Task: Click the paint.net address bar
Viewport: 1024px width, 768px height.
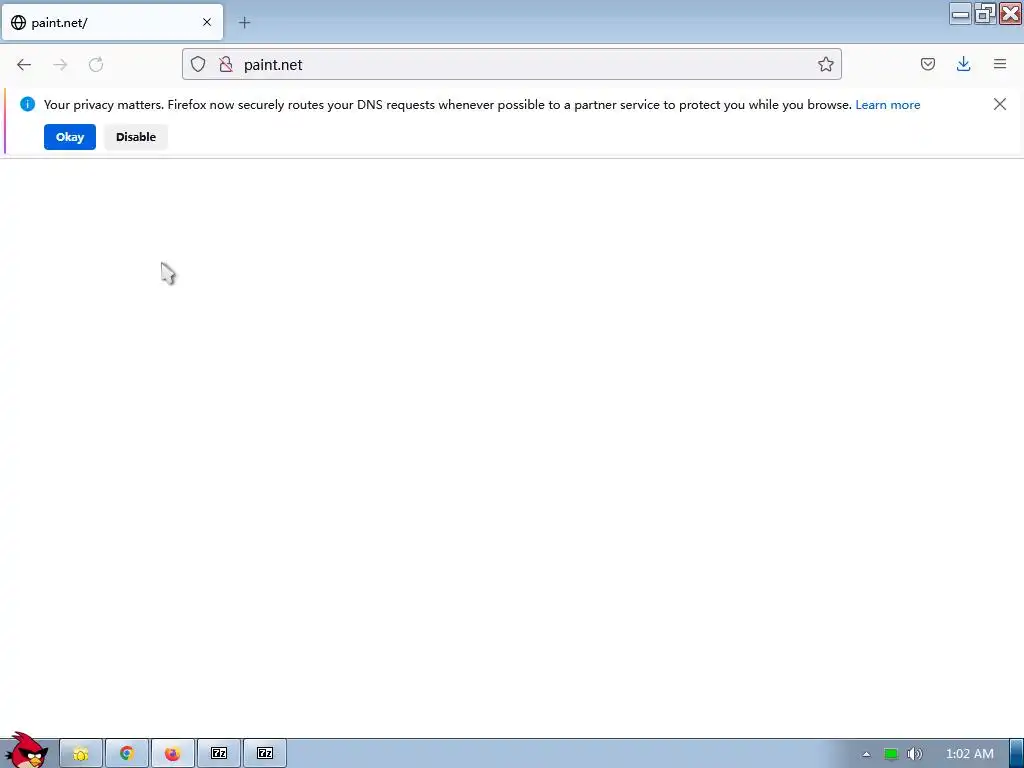Action: click(x=511, y=64)
